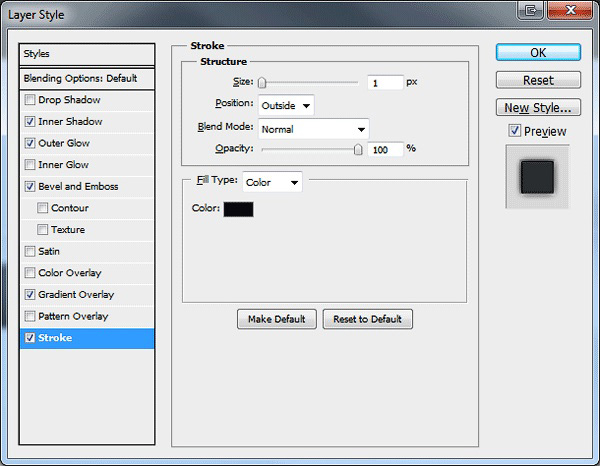Click the Size value input field
The height and width of the screenshot is (466, 600).
point(385,83)
